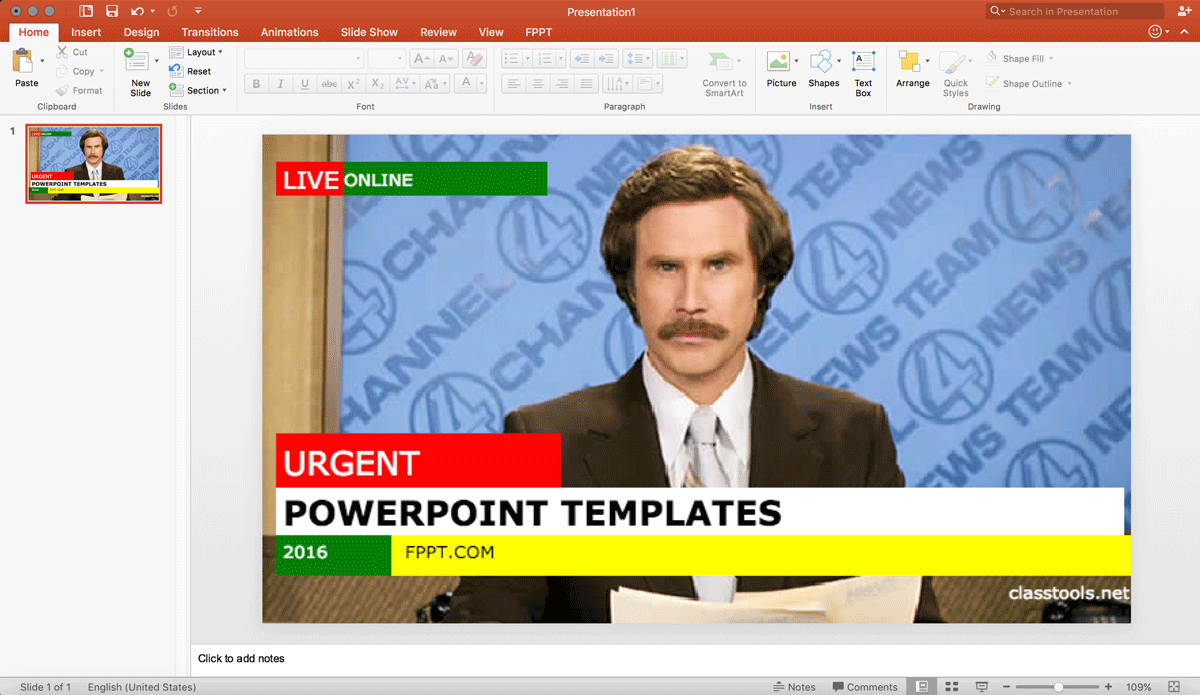Click the Paste clipboard icon
Screen dimensions: 1200x695
click(x=23, y=61)
